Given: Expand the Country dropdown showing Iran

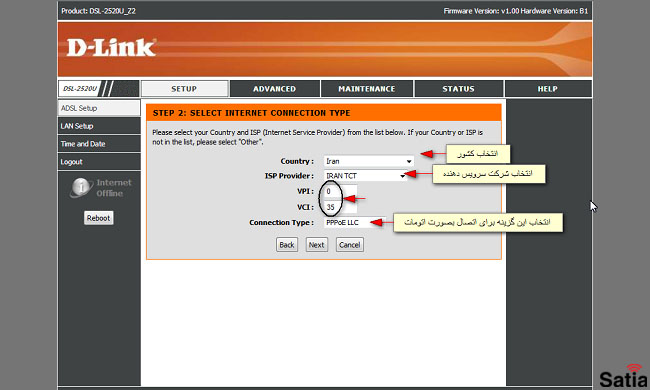Looking at the screenshot, I should coord(369,161).
